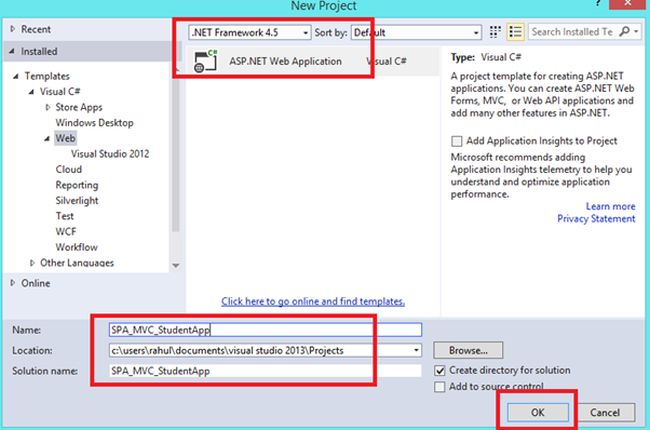
Task: Select Workflow templates category
Action: point(76,247)
